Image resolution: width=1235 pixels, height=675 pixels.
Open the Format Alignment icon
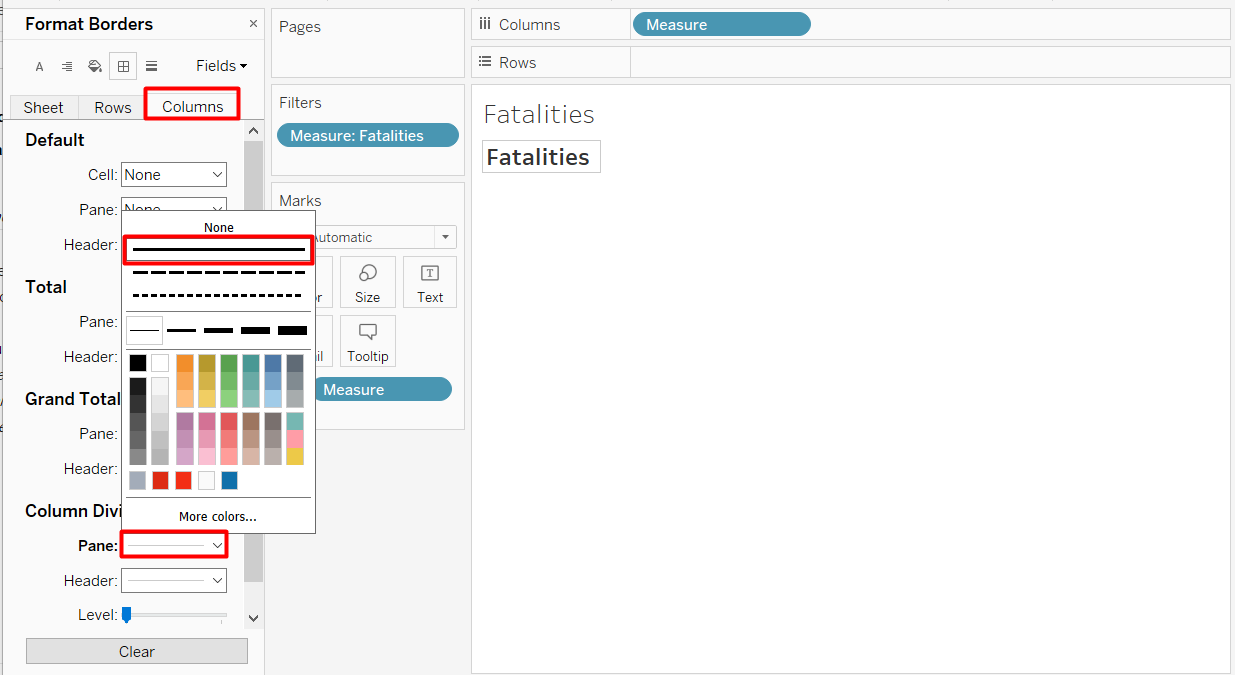point(67,67)
